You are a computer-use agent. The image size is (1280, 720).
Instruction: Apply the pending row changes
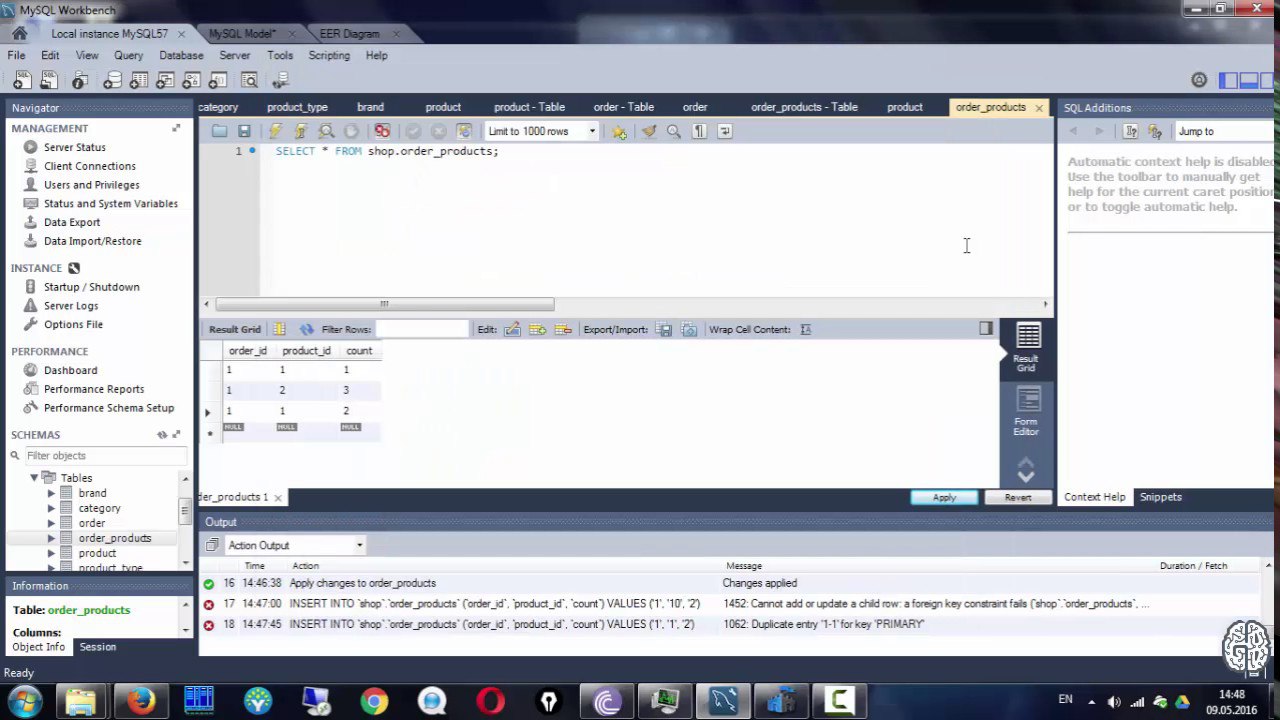tap(944, 497)
